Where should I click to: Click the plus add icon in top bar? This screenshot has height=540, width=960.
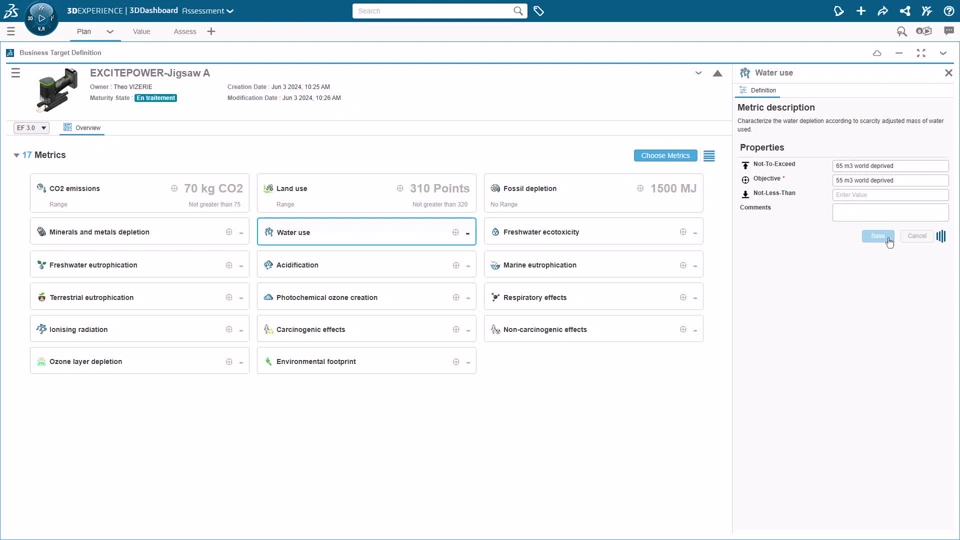[861, 11]
